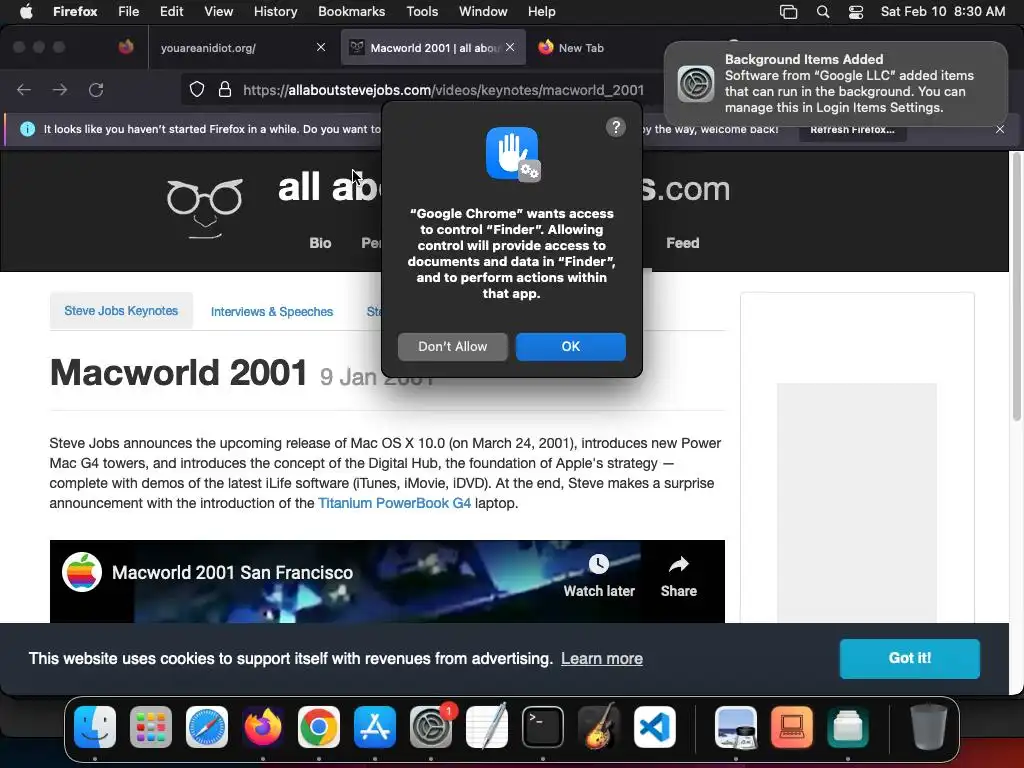Click the Apple menu icon
The image size is (1024, 768).
(26, 11)
